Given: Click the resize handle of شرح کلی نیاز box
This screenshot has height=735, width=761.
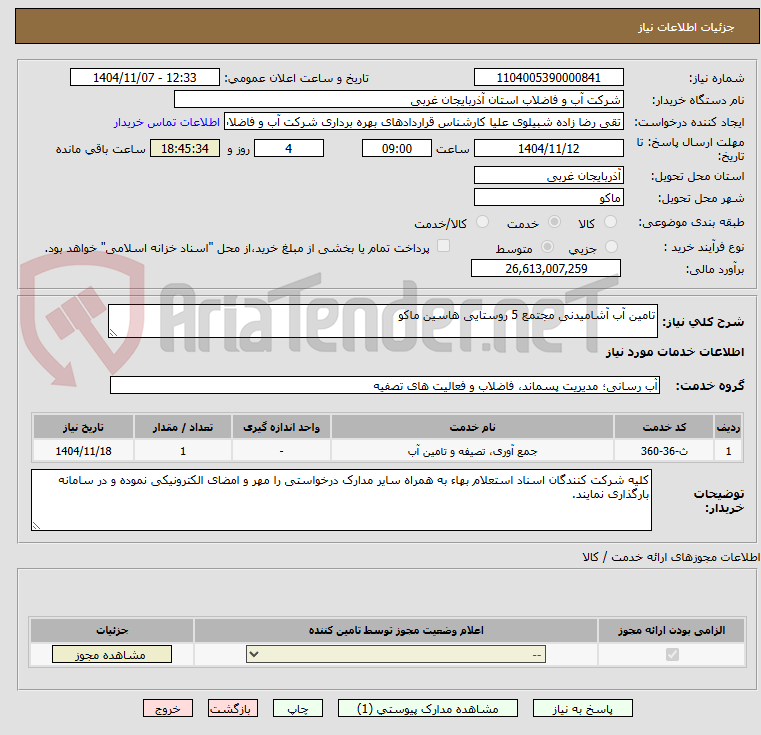Looking at the screenshot, I should tap(113, 333).
